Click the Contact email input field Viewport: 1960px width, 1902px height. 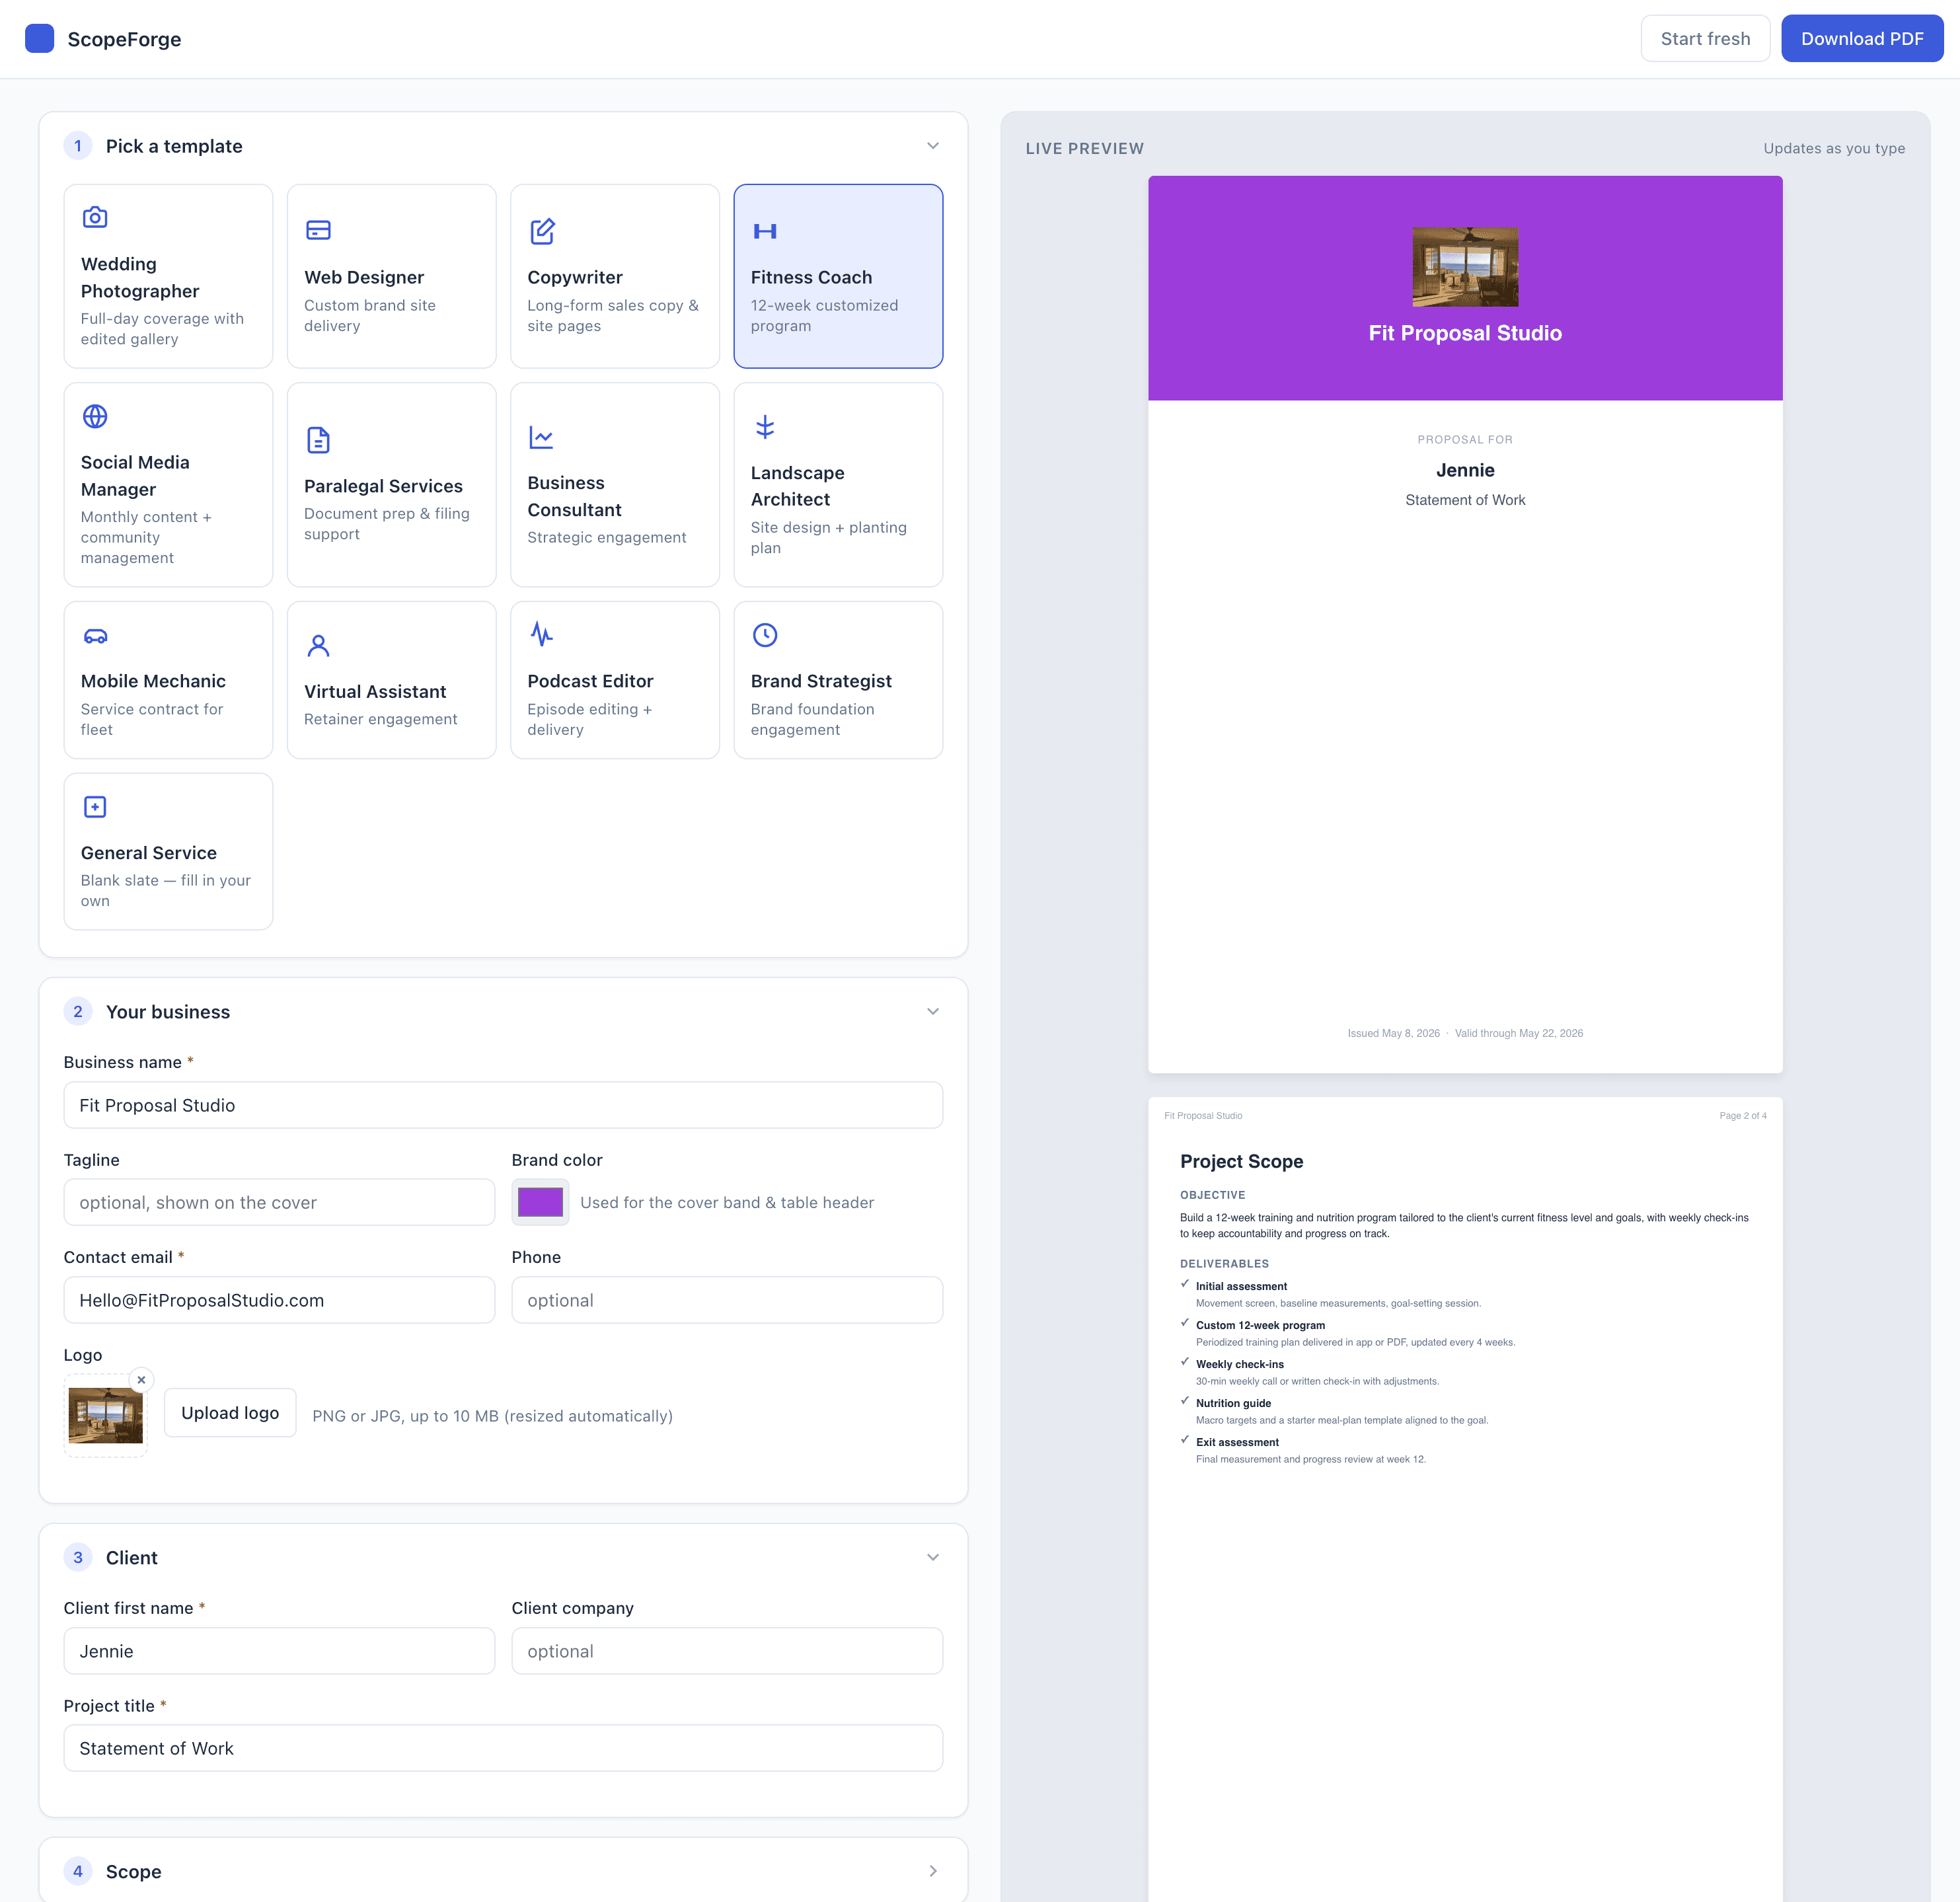coord(279,1300)
